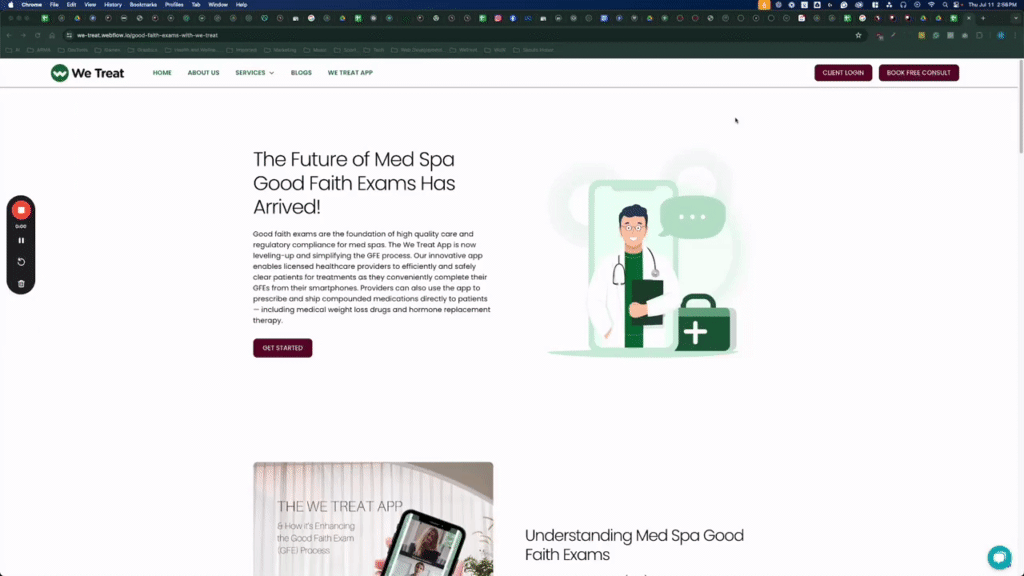
Task: Open the Apple menu
Action: coord(10,5)
